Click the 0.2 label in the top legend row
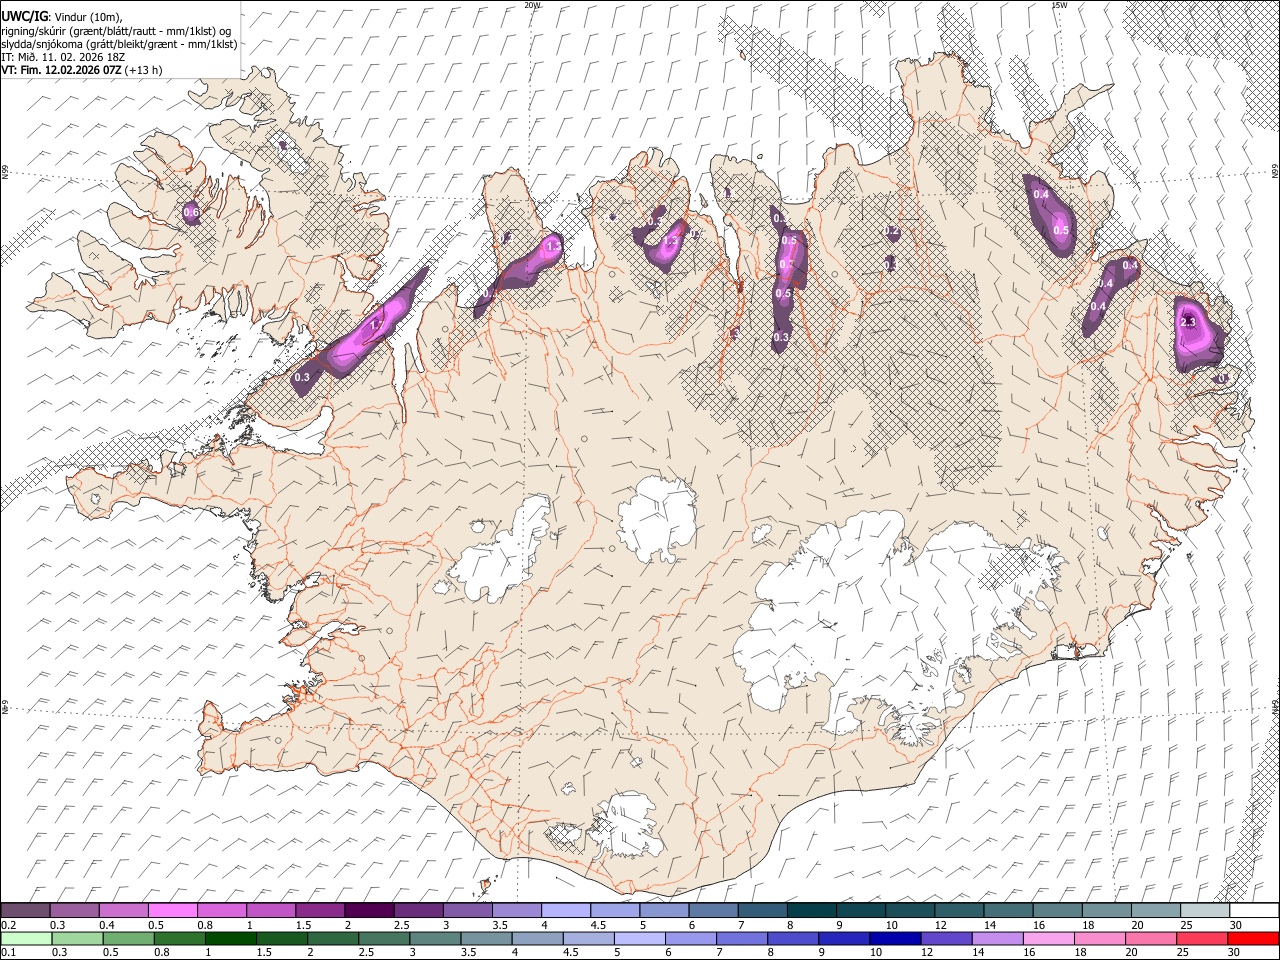This screenshot has height=960, width=1280. (7, 924)
